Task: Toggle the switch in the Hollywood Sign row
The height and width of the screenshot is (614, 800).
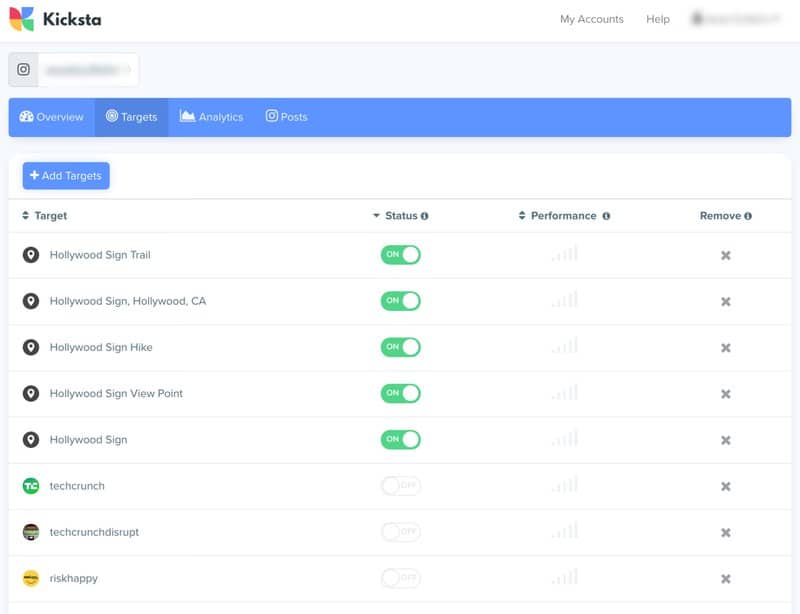Action: [401, 439]
